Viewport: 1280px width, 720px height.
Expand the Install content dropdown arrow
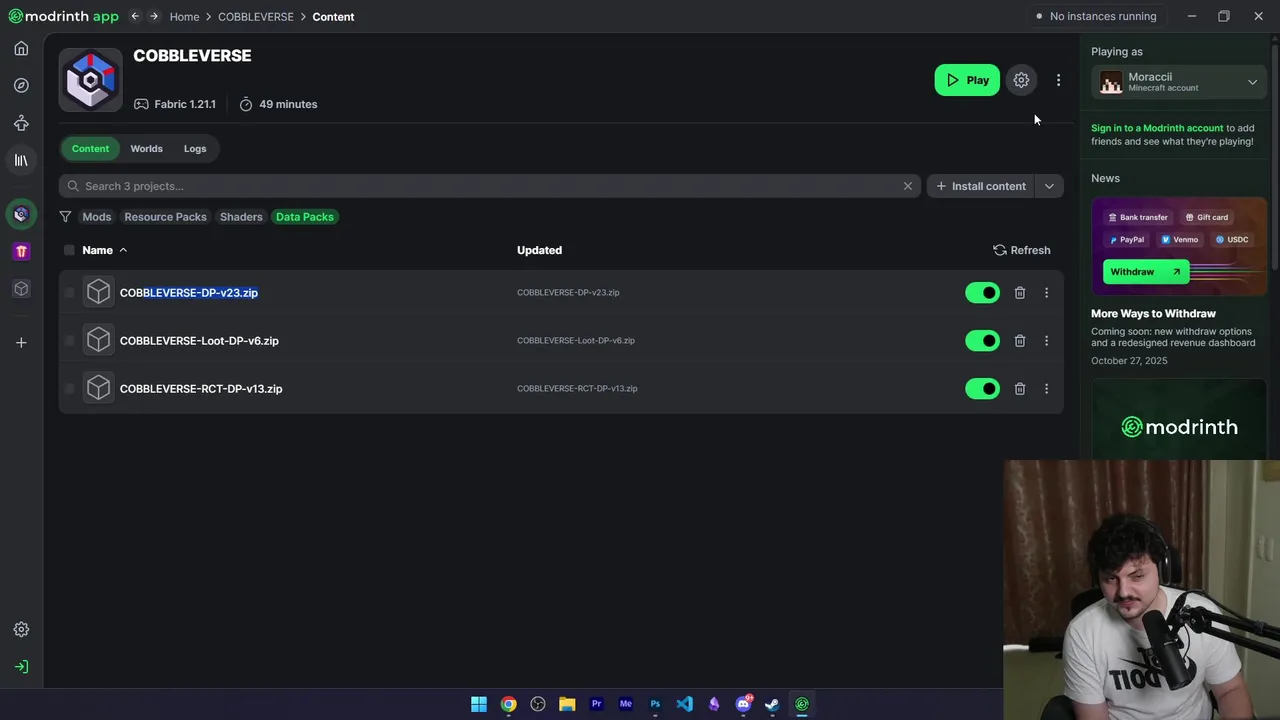(x=1049, y=186)
